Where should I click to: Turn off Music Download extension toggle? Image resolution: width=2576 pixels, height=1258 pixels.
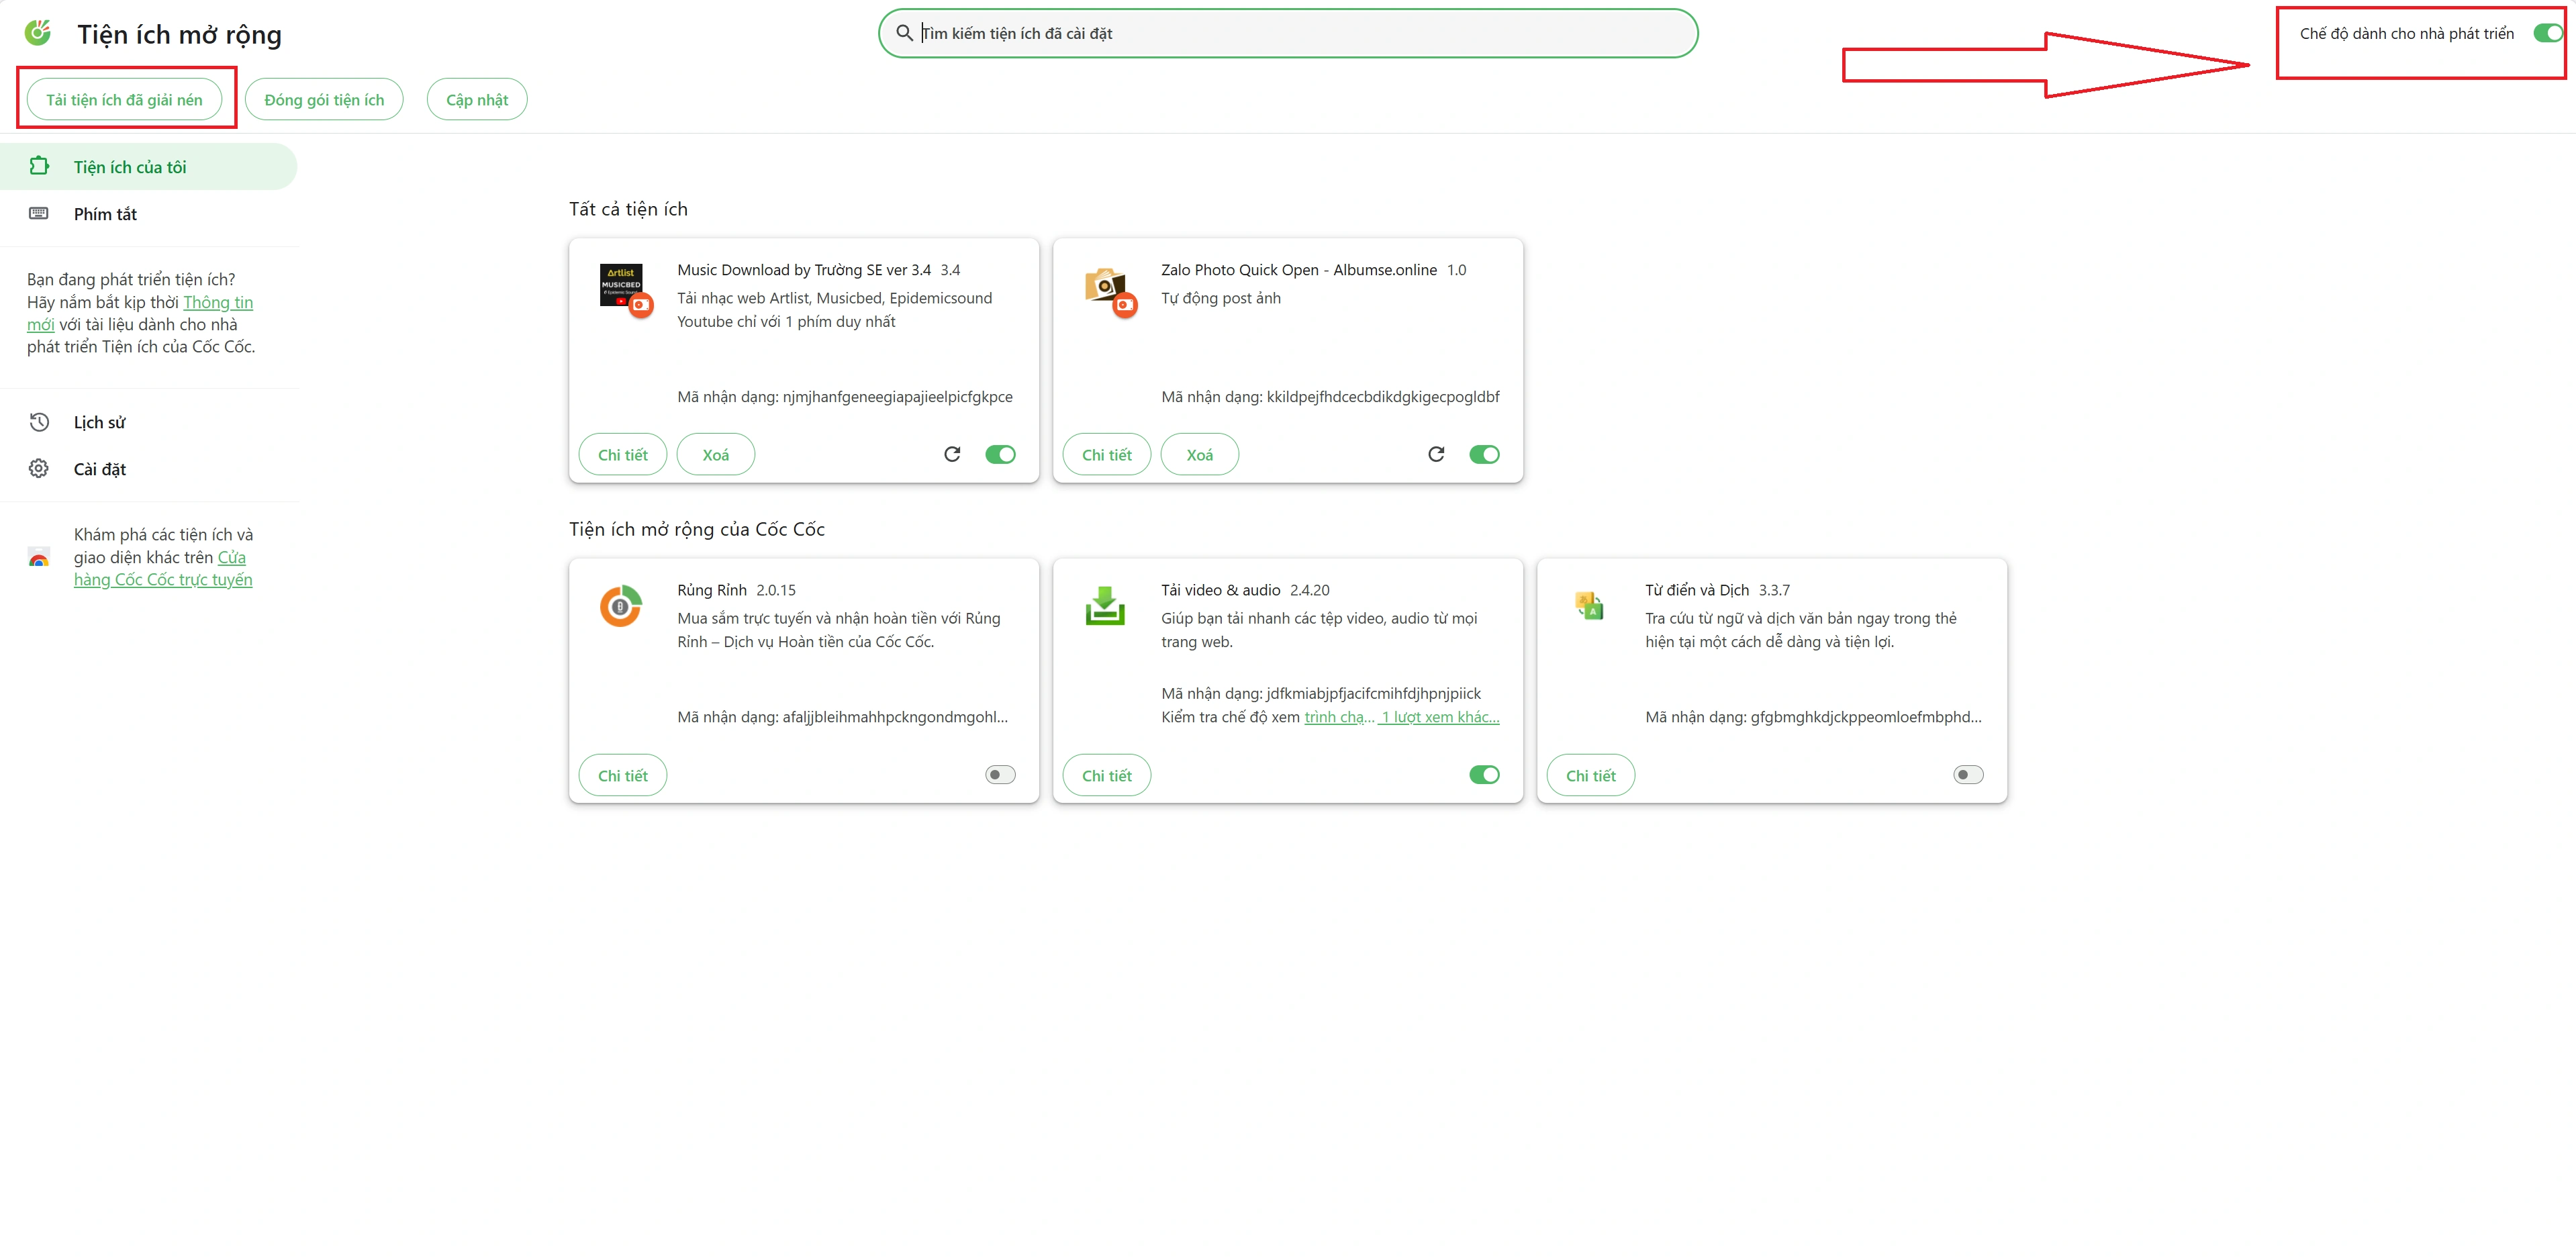1000,454
